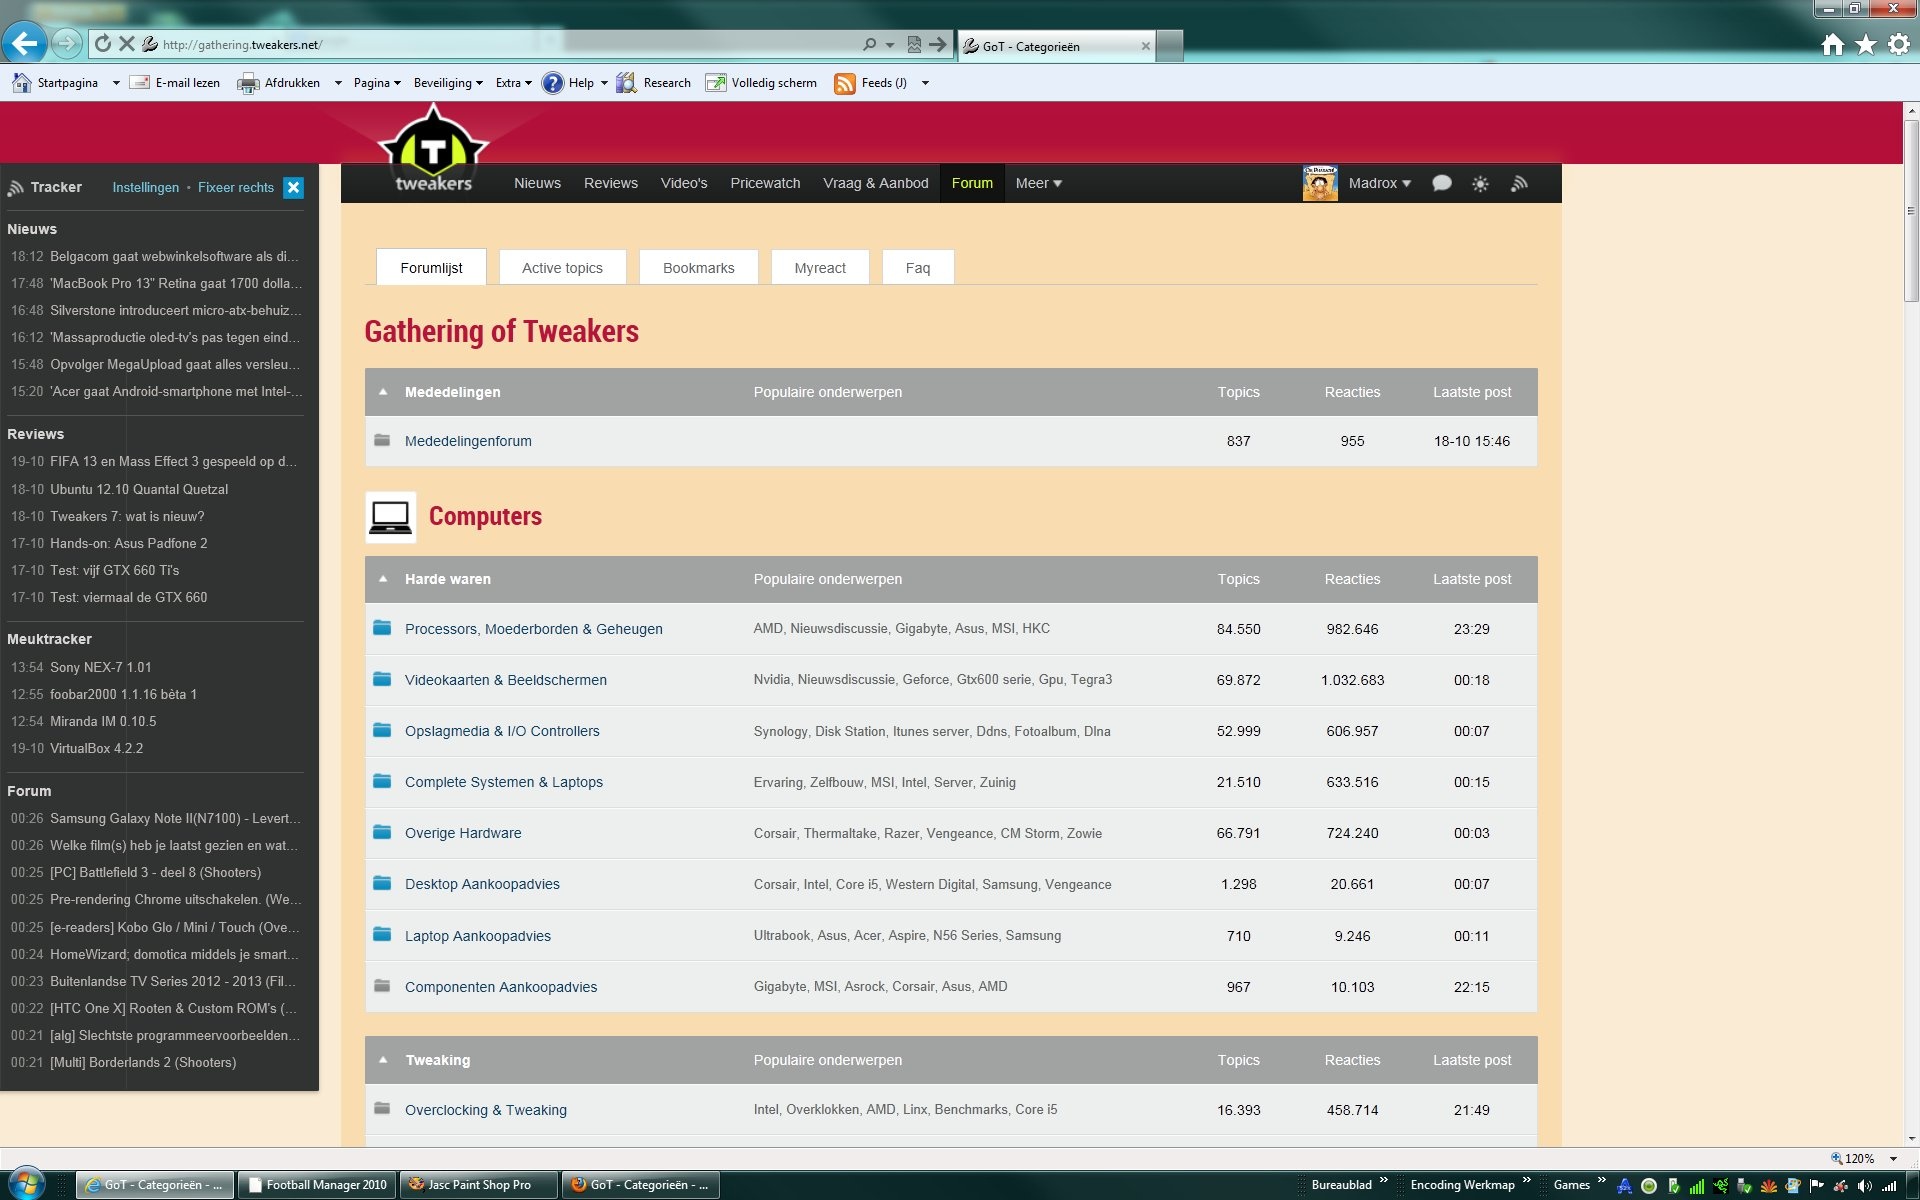1920x1200 pixels.
Task: Toggle the brightness sun icon in navbar
Action: coord(1480,184)
